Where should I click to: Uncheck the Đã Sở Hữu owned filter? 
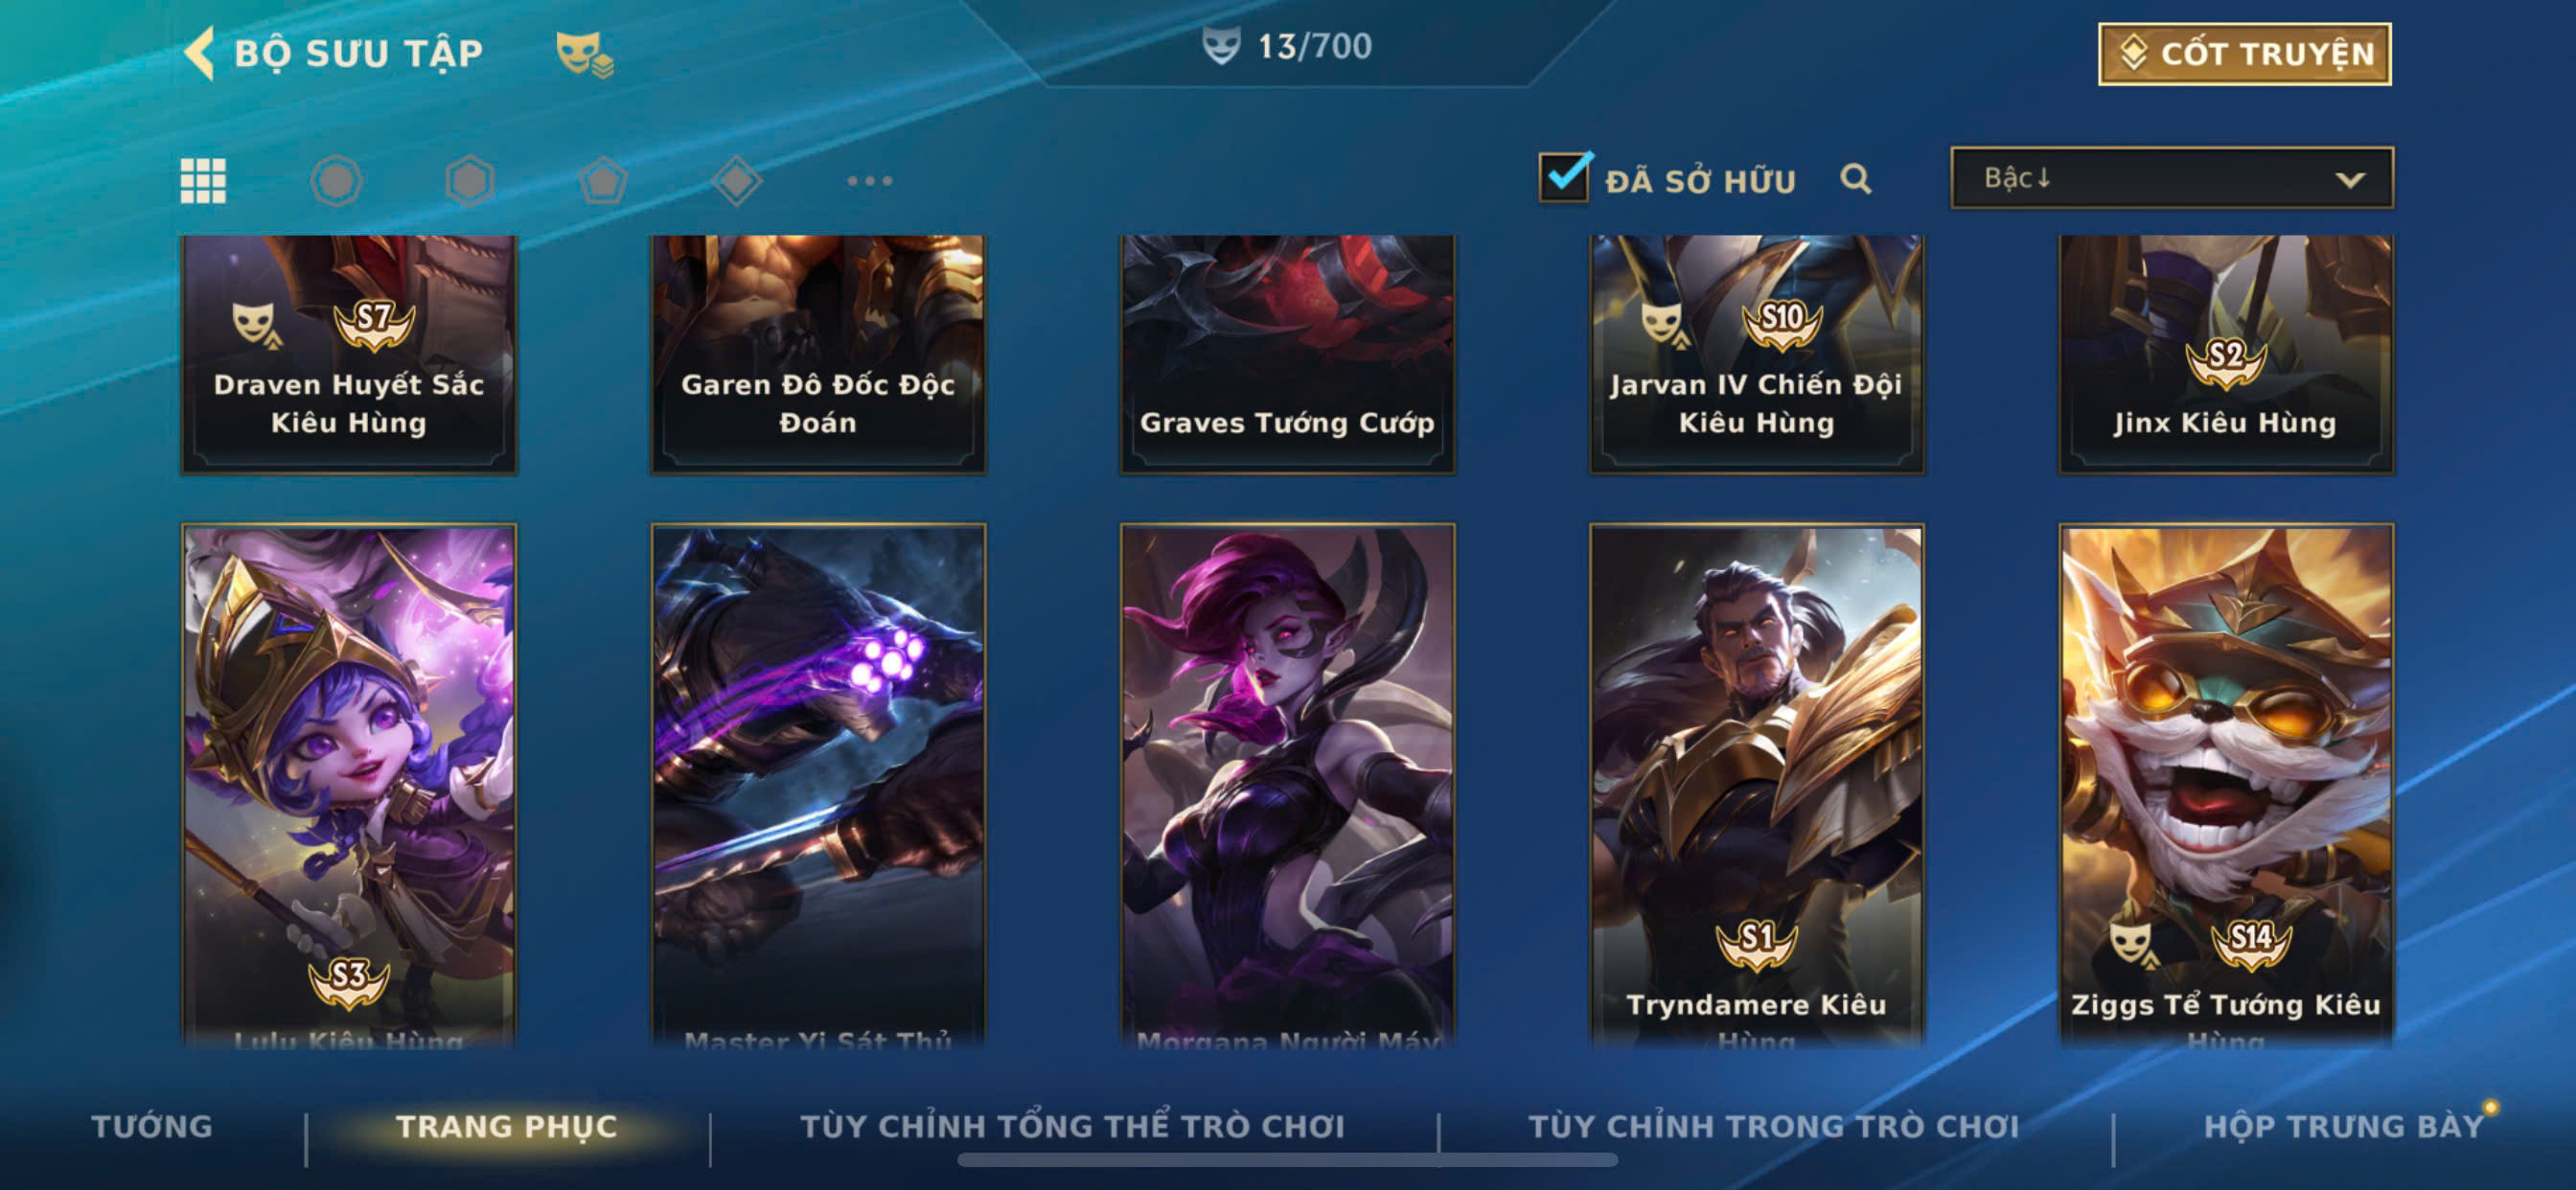[1565, 177]
